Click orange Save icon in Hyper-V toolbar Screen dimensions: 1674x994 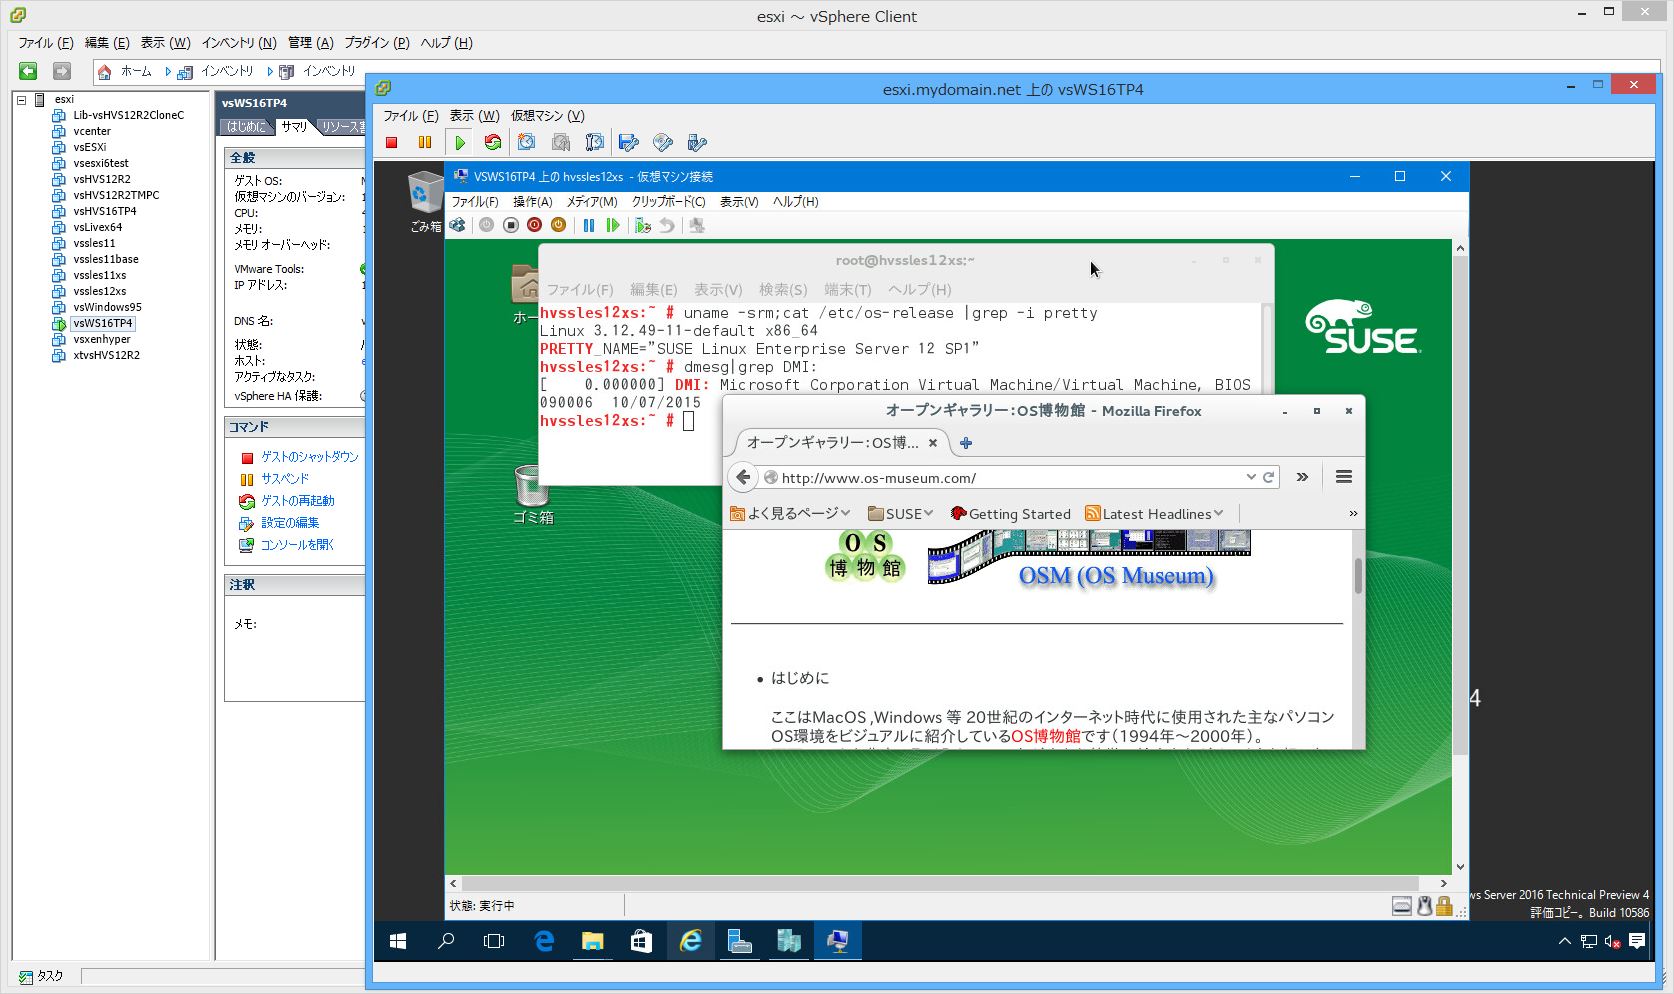click(558, 225)
